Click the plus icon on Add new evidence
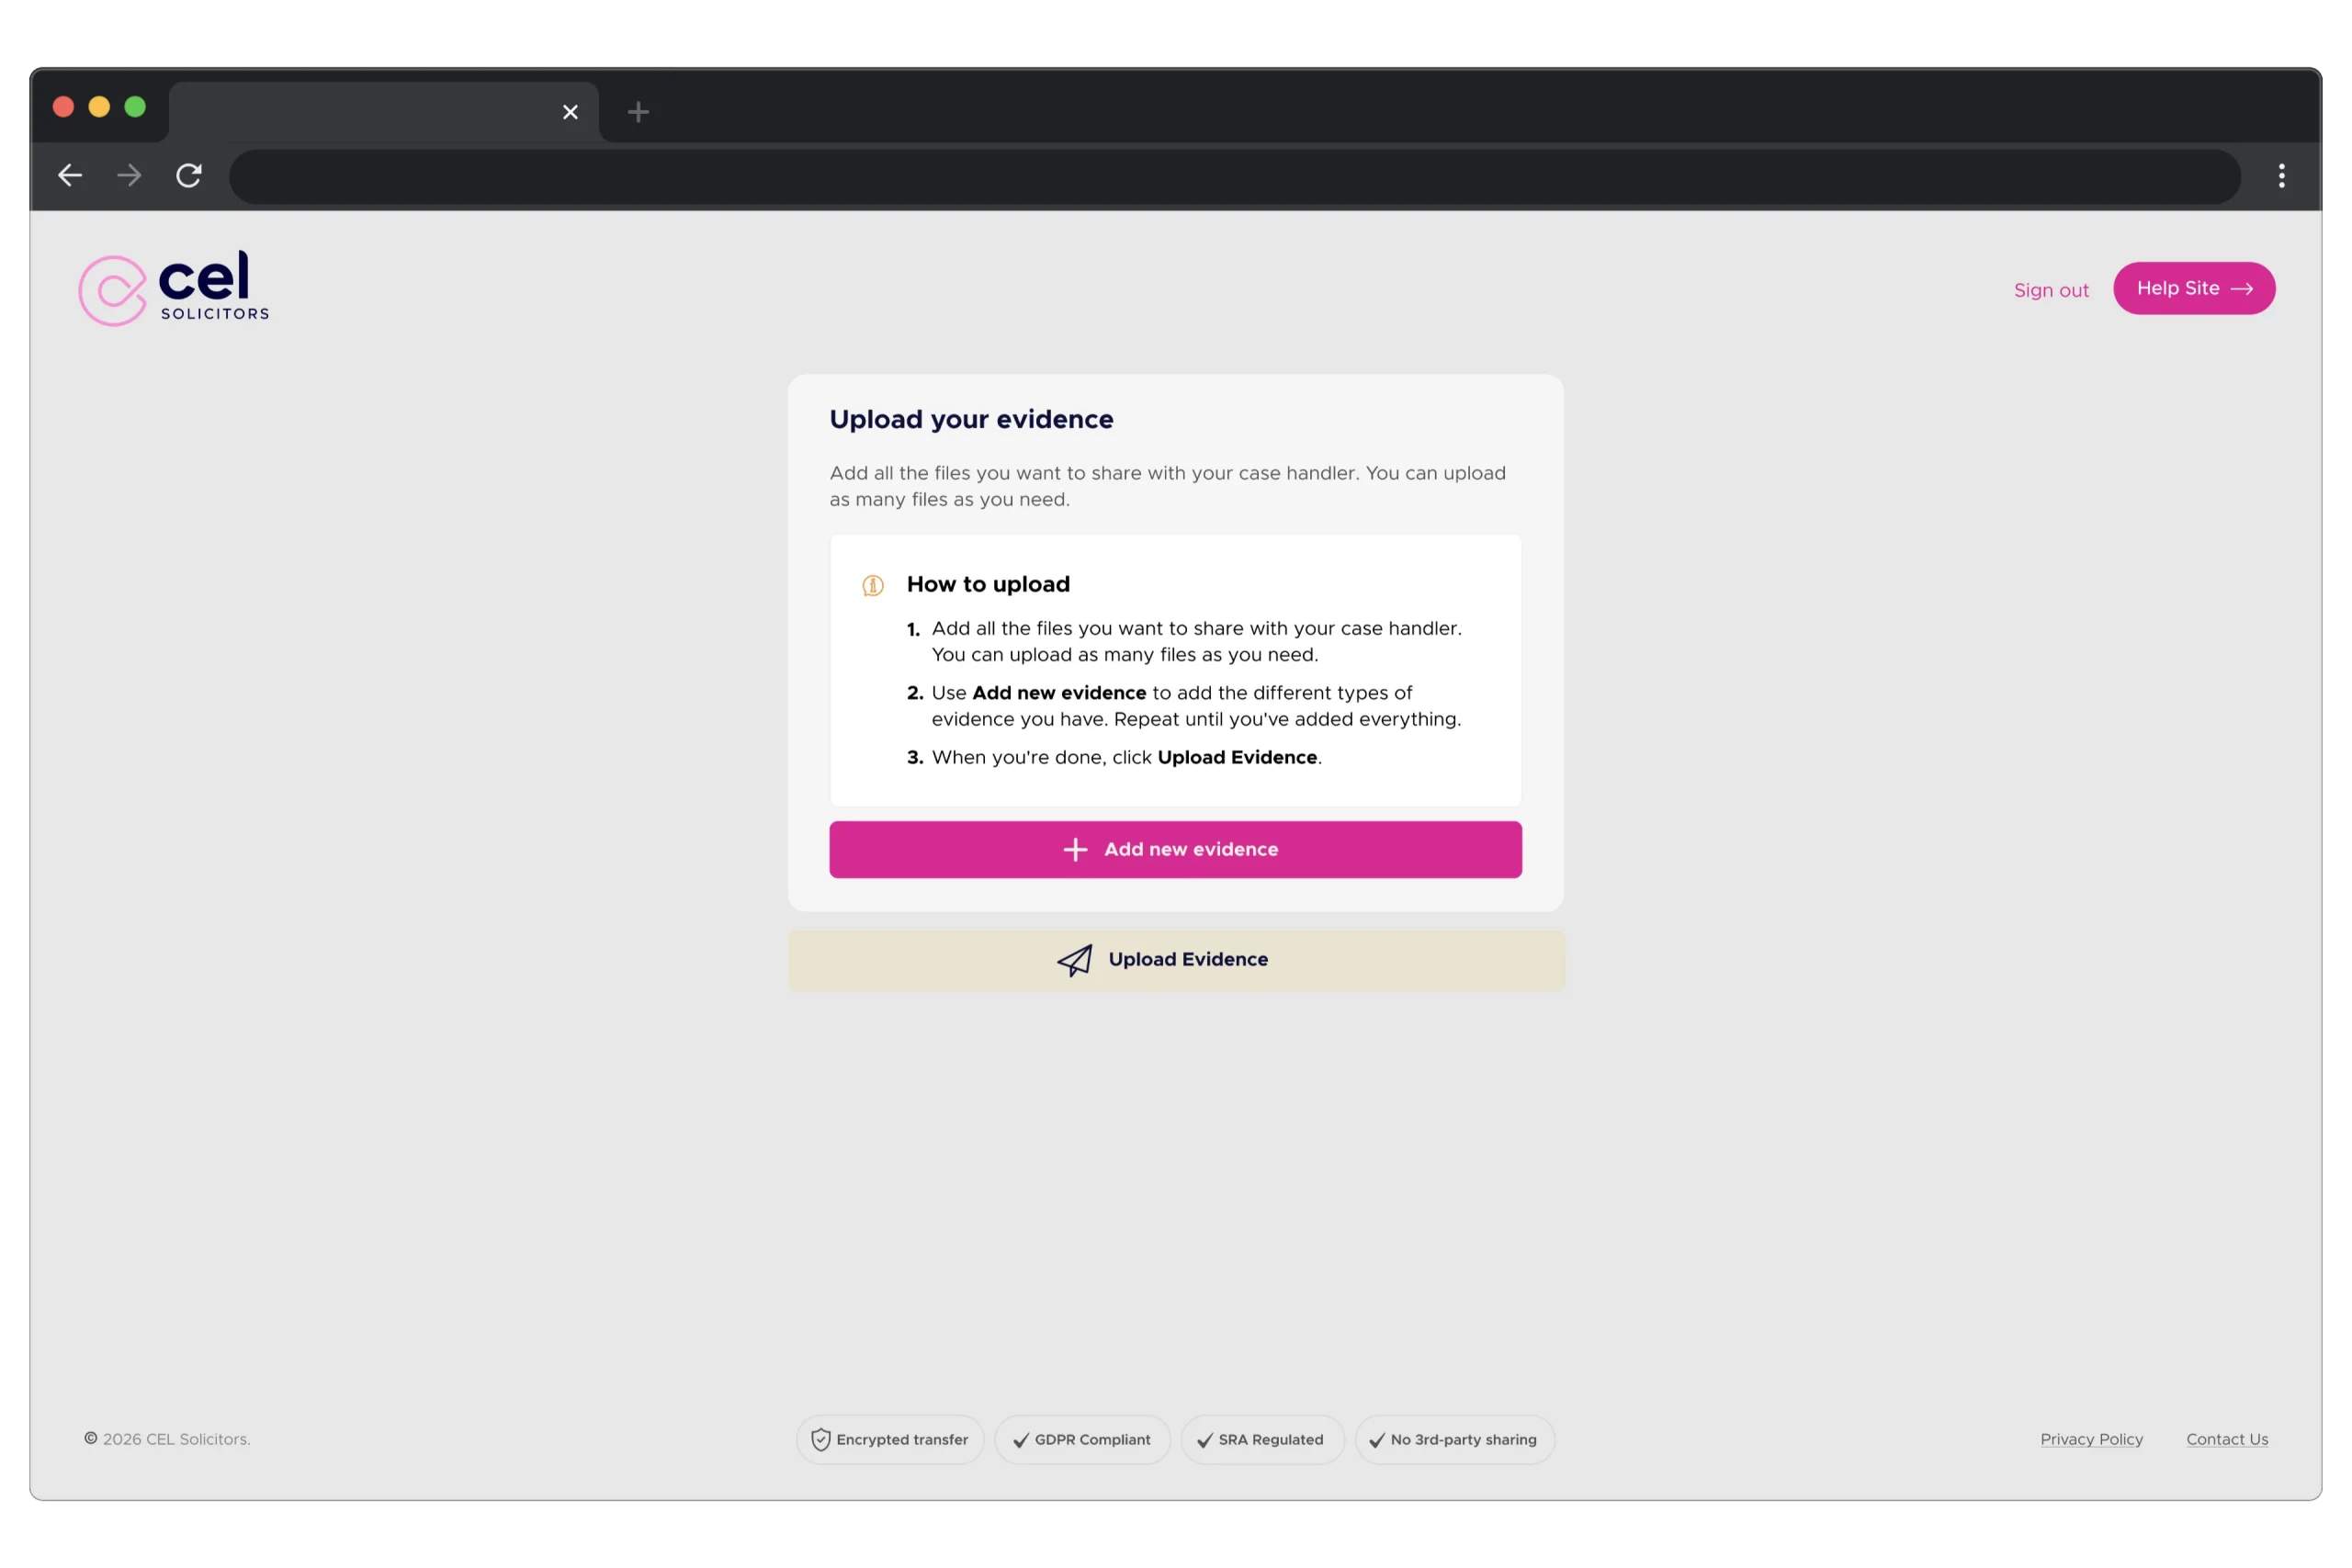This screenshot has width=2352, height=1568. 1075,849
